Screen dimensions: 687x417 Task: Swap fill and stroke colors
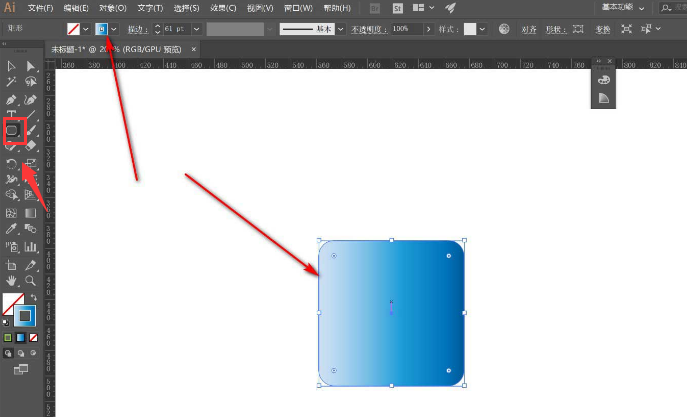(34, 297)
